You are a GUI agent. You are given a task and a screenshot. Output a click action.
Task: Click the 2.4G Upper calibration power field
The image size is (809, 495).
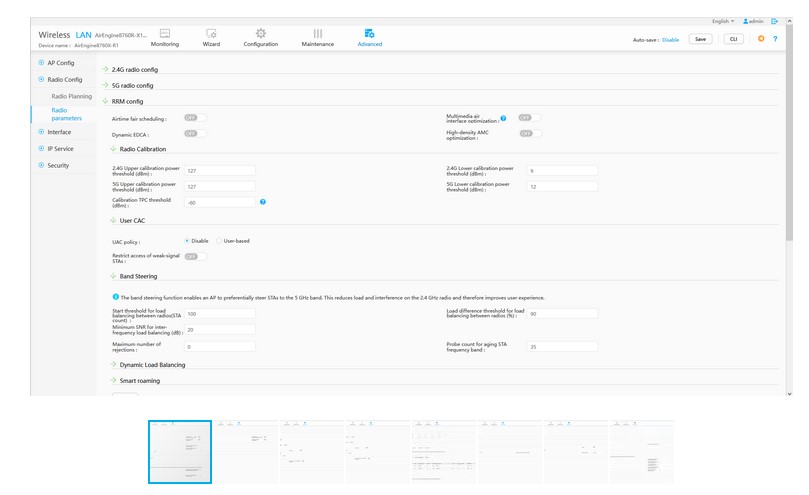tap(219, 171)
